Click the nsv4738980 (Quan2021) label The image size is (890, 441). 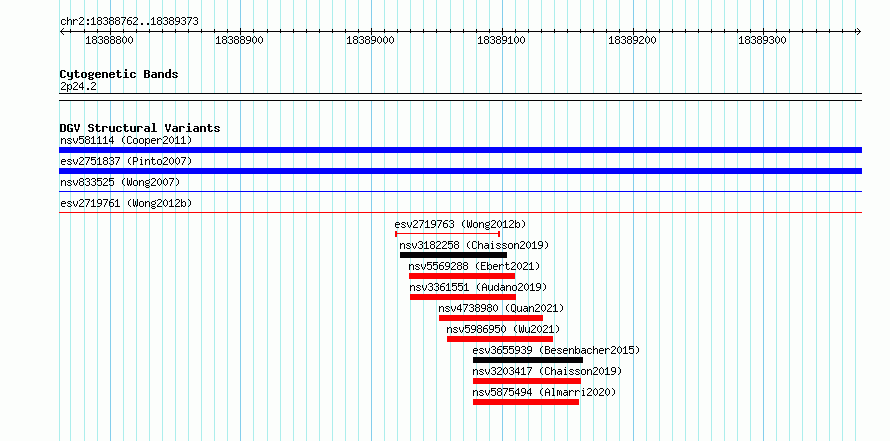pyautogui.click(x=502, y=308)
